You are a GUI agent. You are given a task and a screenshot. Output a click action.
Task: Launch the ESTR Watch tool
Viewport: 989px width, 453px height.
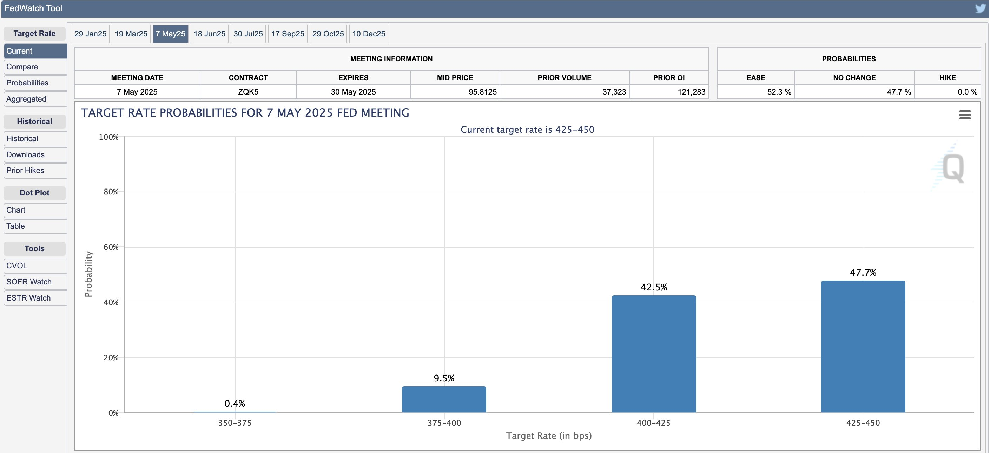(x=28, y=297)
